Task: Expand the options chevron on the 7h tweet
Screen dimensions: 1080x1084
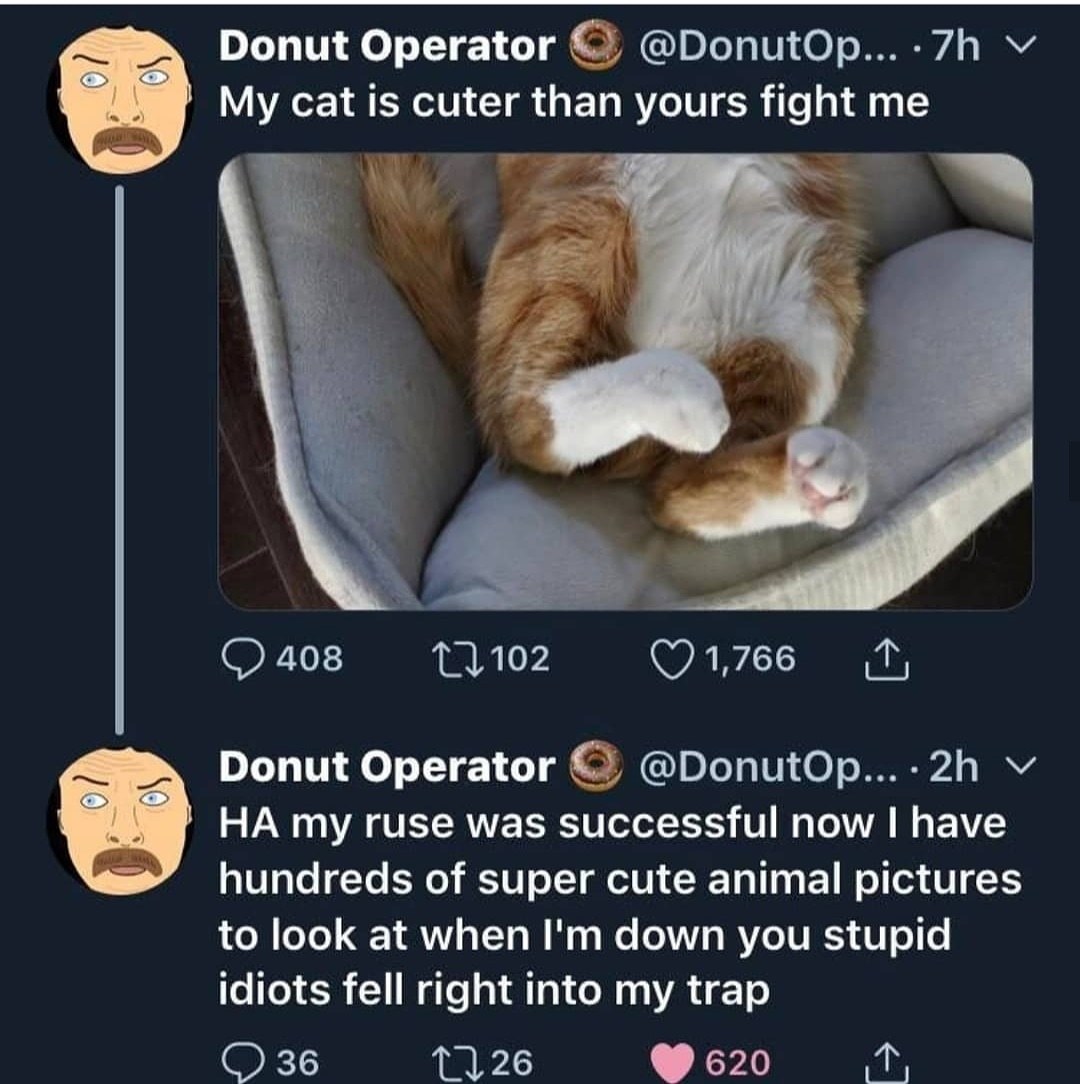Action: tap(1013, 47)
